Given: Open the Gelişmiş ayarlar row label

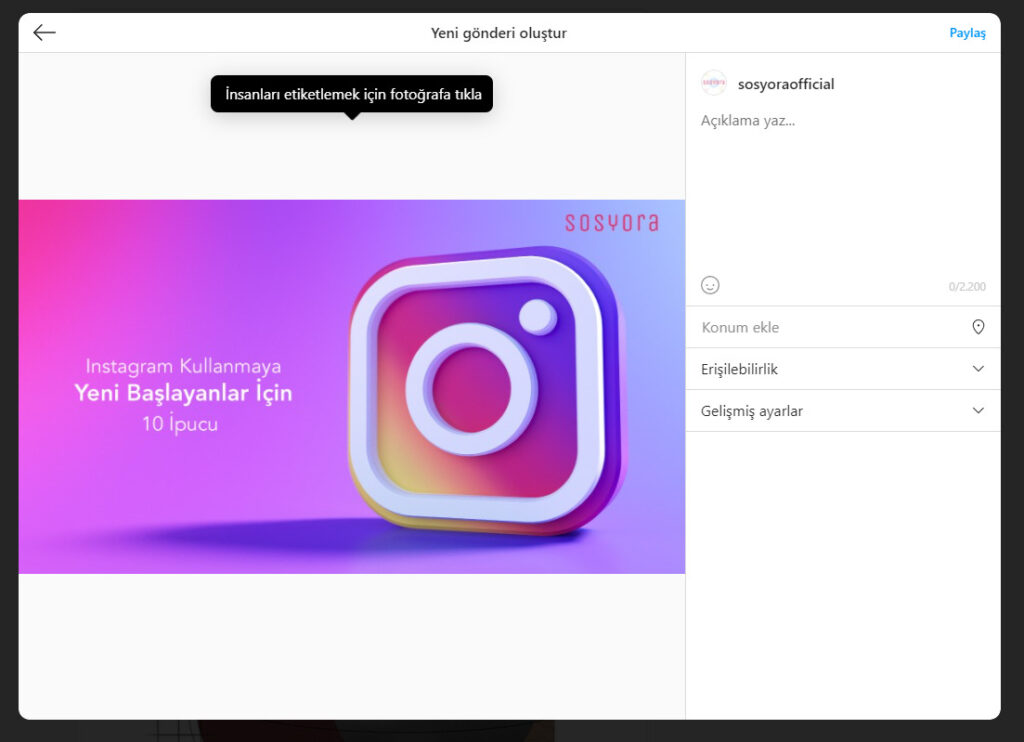Looking at the screenshot, I should coord(751,411).
